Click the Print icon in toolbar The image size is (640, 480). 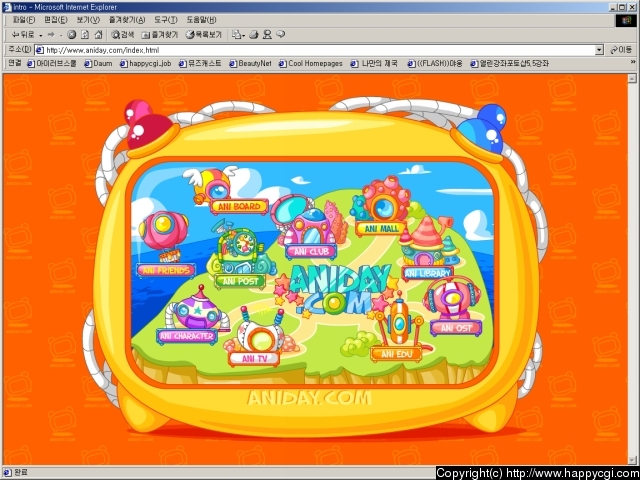[254, 35]
